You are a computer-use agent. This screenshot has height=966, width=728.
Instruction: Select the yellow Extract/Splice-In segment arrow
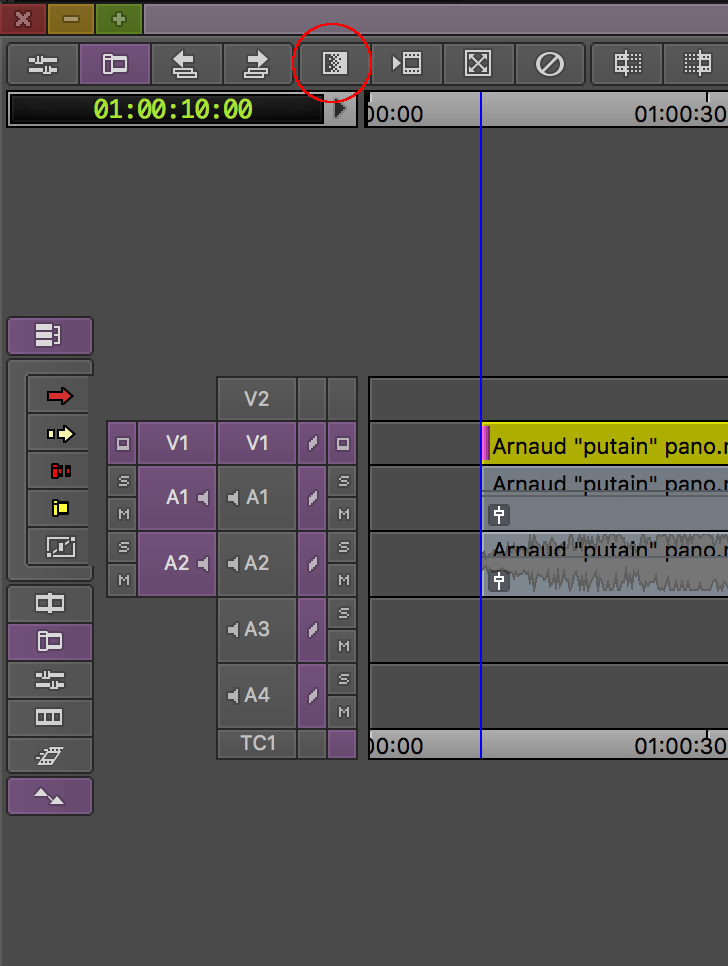coord(60,434)
